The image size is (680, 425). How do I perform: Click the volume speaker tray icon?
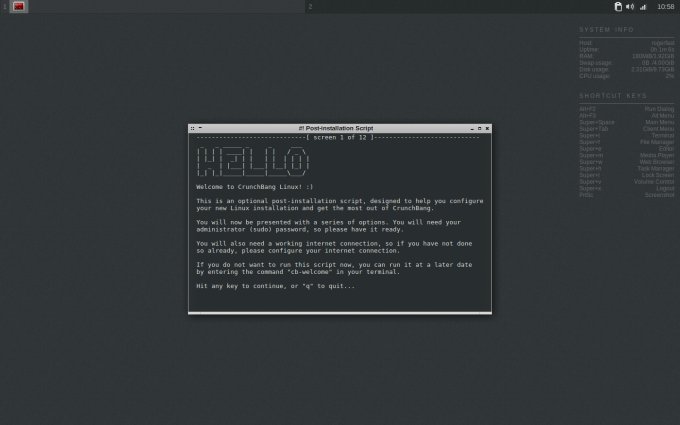630,7
